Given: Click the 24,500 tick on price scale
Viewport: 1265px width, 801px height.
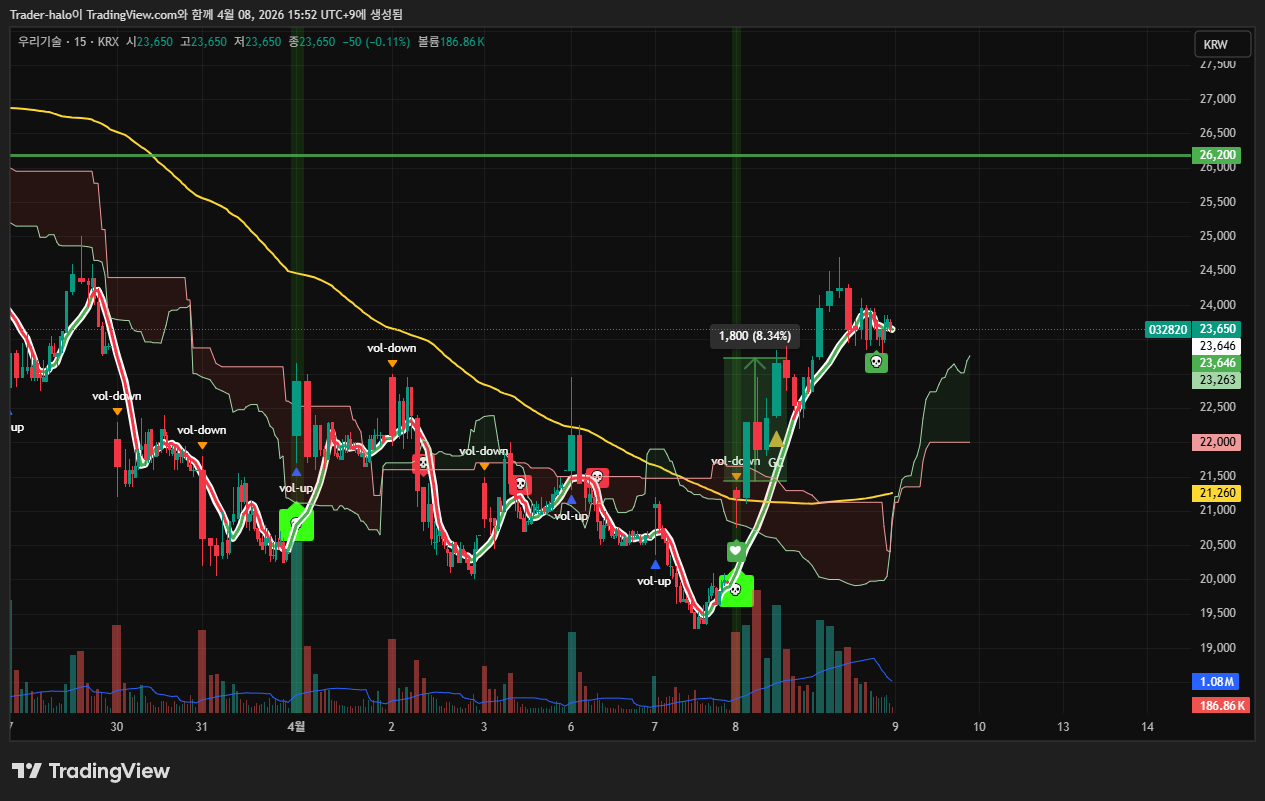Looking at the screenshot, I should pyautogui.click(x=1217, y=270).
